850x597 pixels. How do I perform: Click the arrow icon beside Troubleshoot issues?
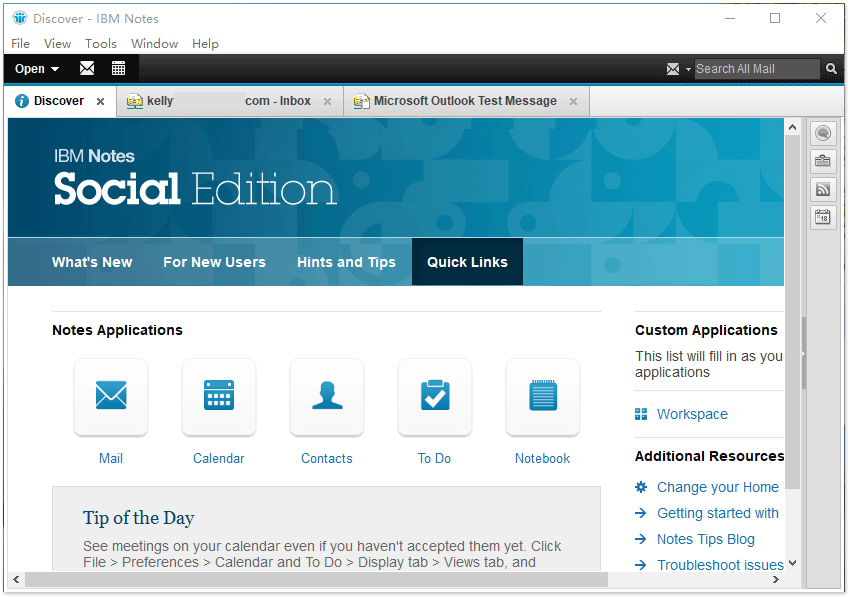(x=641, y=565)
